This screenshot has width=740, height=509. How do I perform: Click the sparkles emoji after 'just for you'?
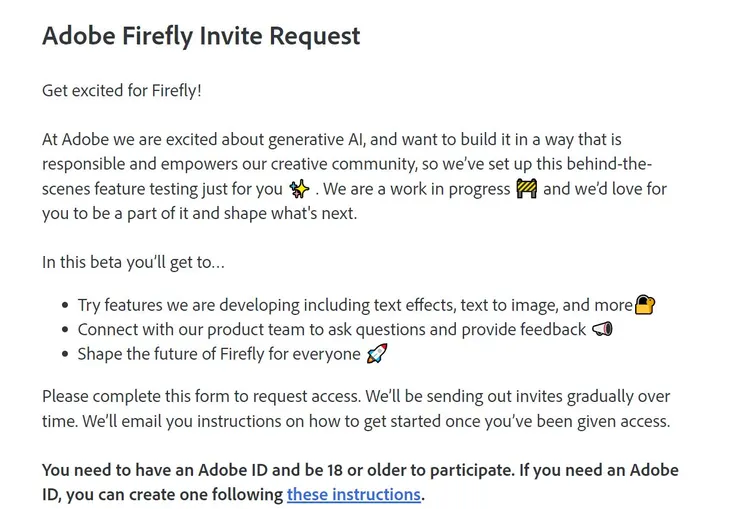click(x=298, y=189)
